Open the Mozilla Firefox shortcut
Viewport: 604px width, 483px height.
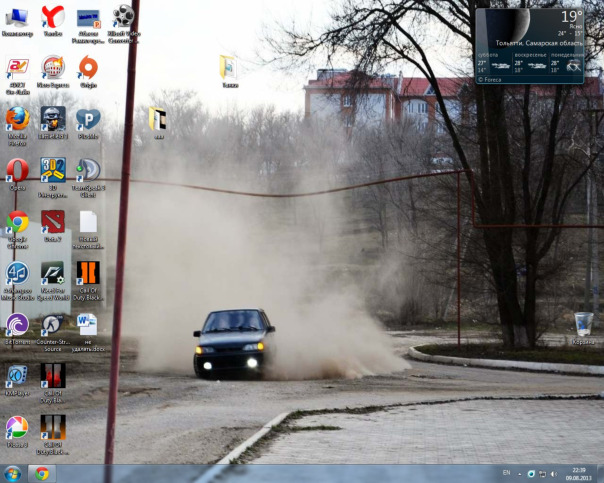tap(18, 126)
